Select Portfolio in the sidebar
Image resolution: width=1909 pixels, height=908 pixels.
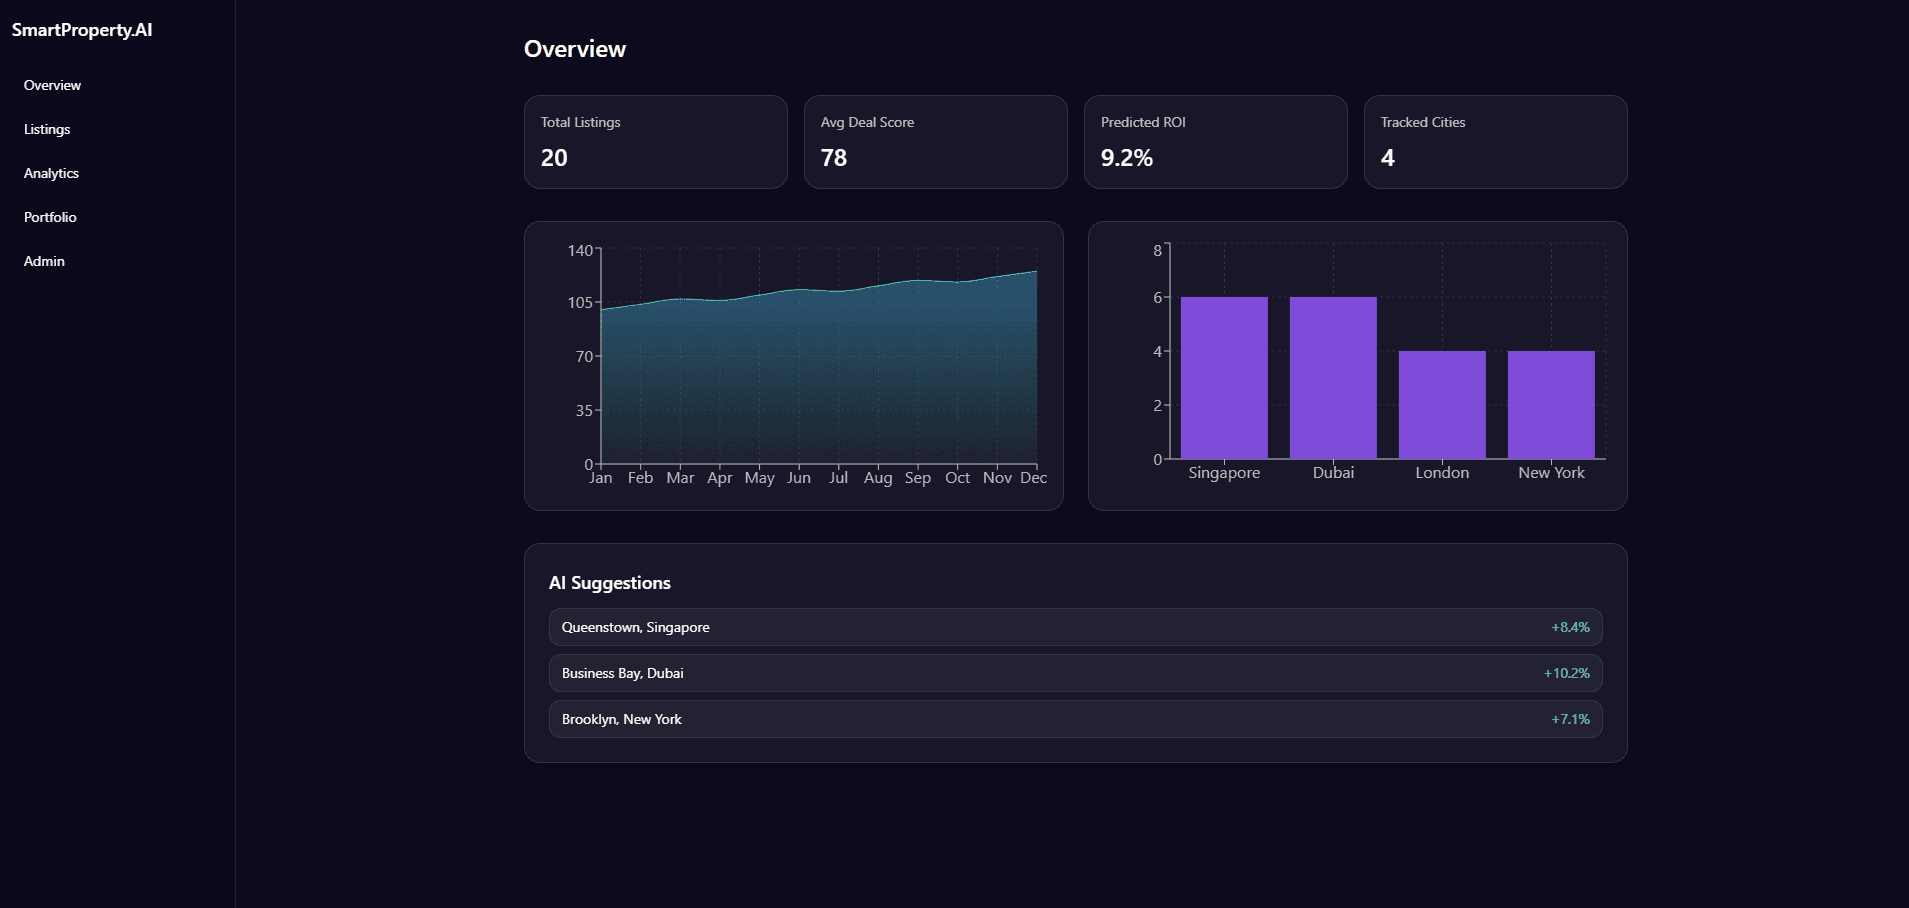point(50,217)
